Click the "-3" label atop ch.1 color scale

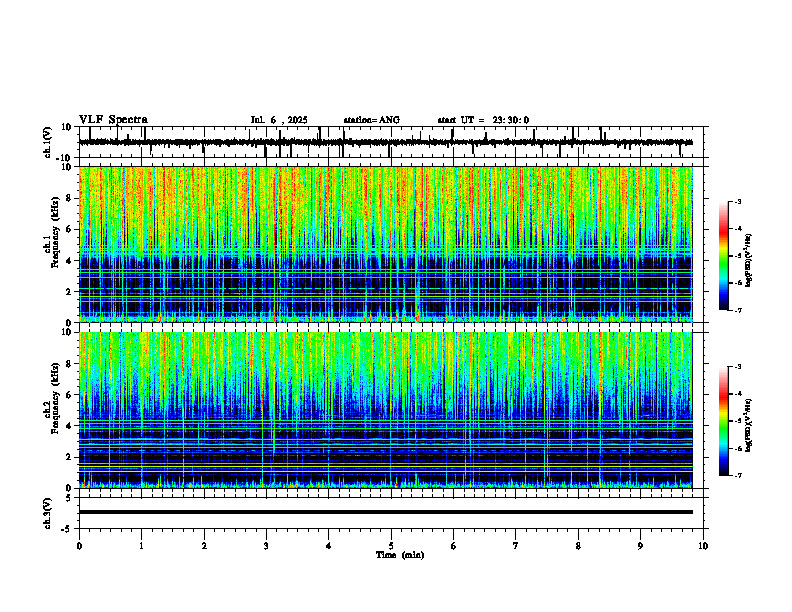pos(738,201)
